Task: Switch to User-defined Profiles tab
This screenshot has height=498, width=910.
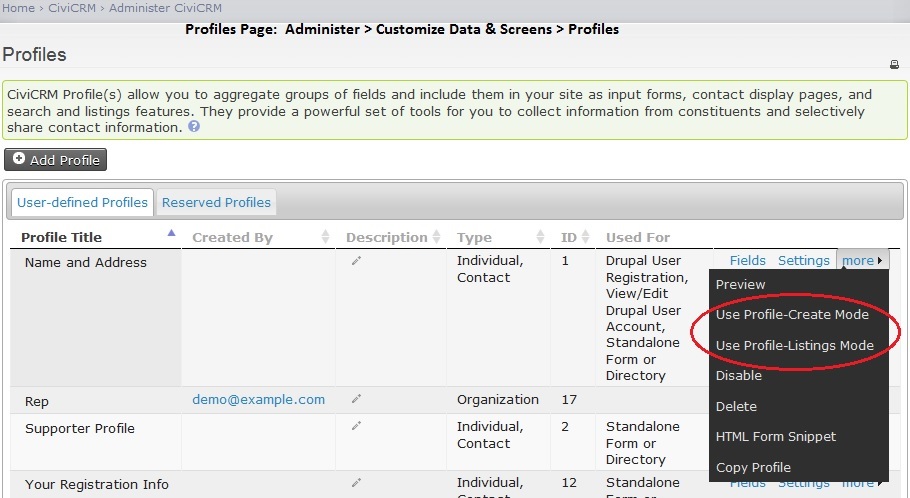Action: pyautogui.click(x=82, y=202)
